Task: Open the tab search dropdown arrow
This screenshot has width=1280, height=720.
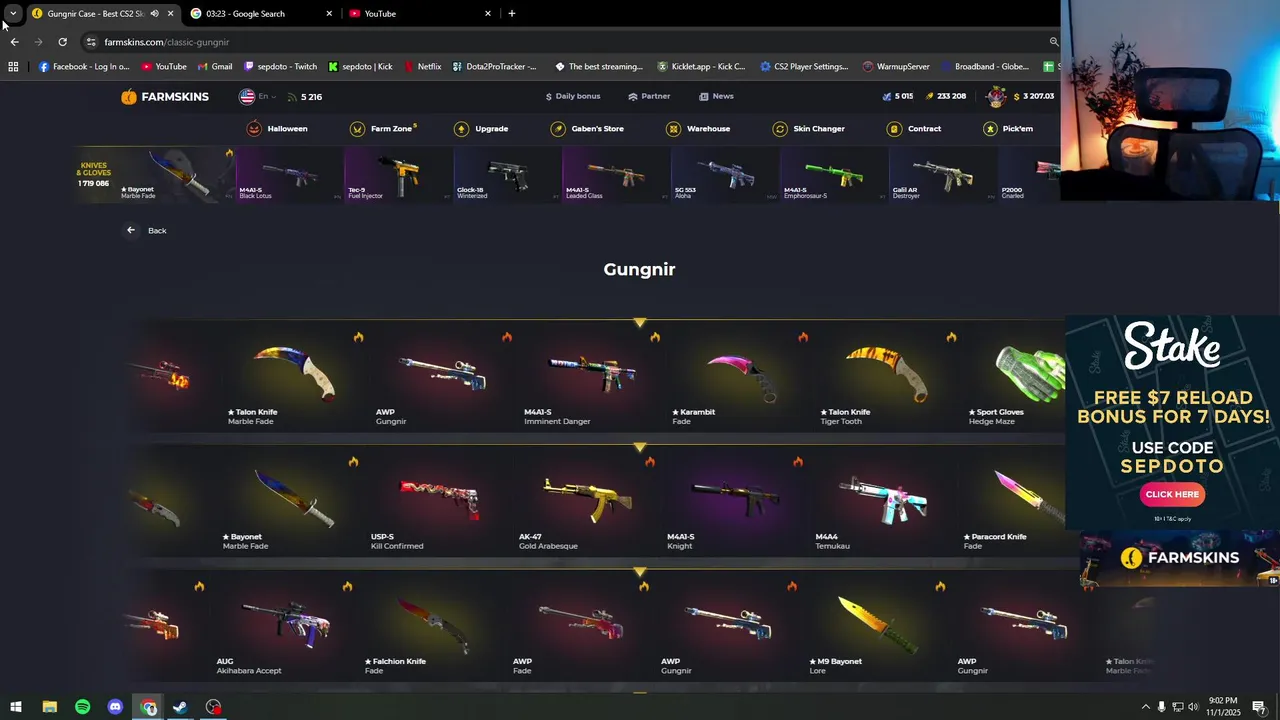Action: (13, 13)
